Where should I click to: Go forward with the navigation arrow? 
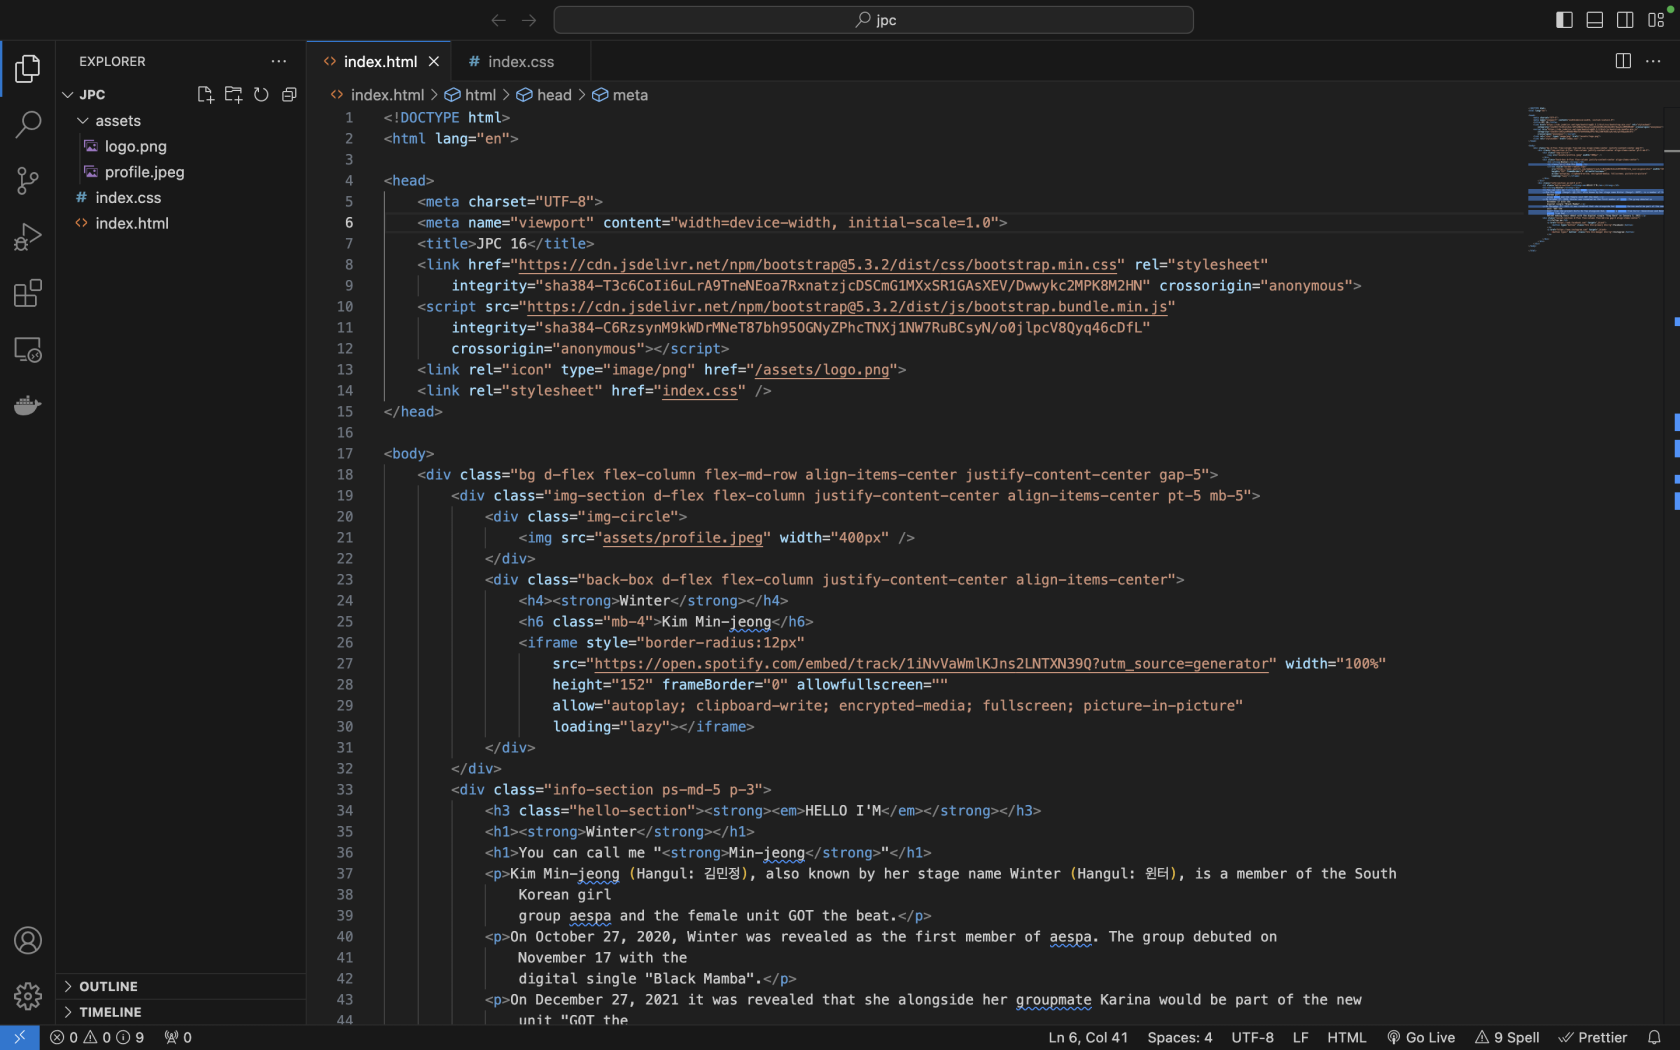click(529, 20)
